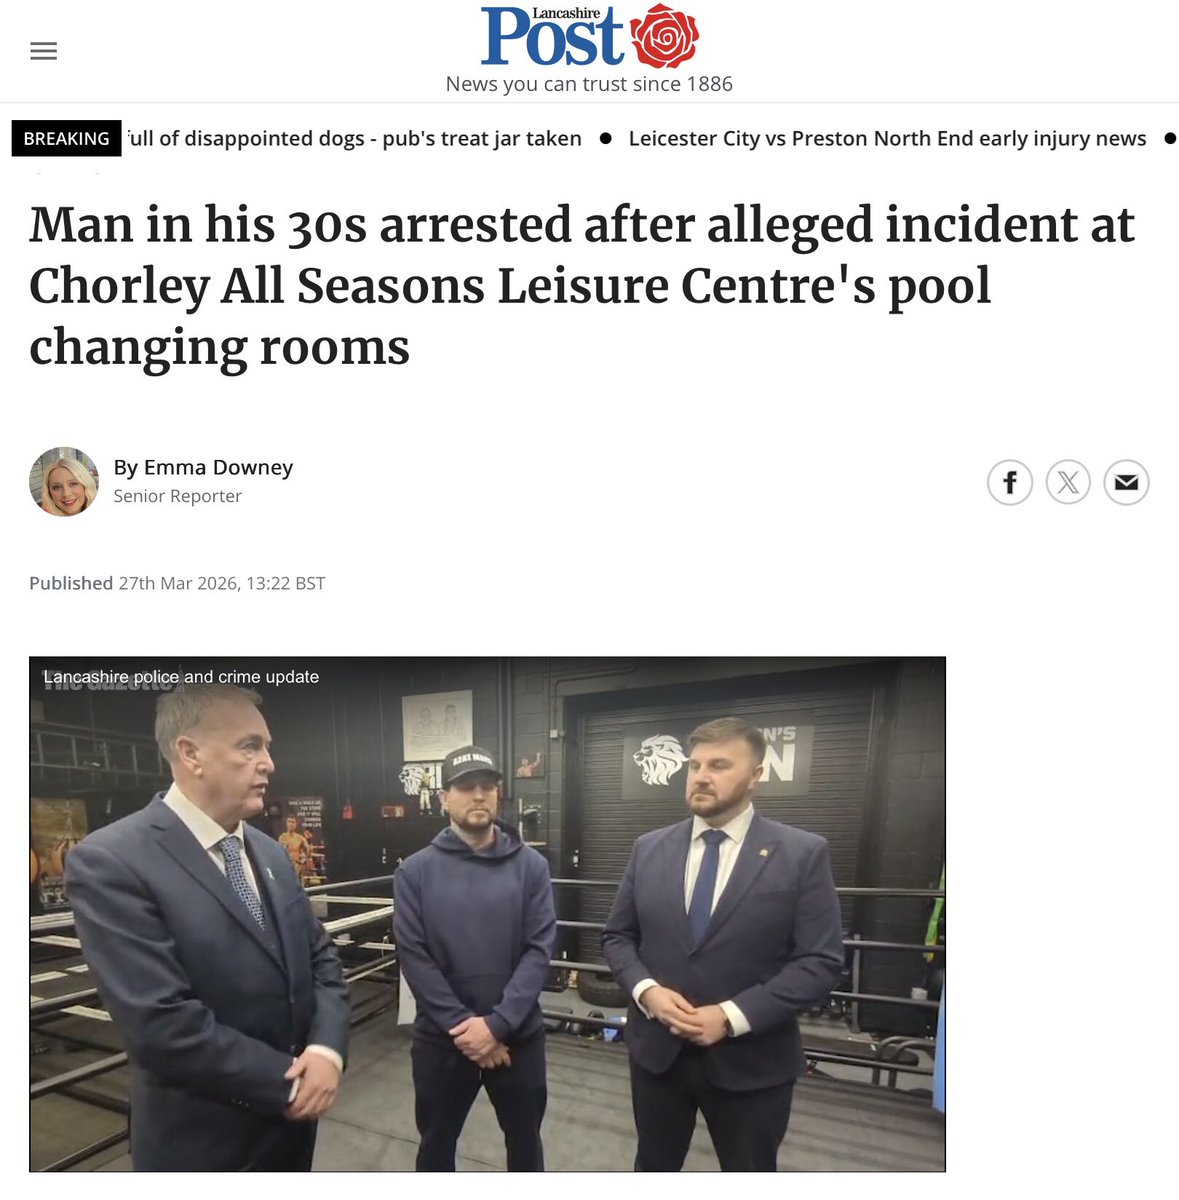Open the pub's treat jar taken story

[354, 138]
